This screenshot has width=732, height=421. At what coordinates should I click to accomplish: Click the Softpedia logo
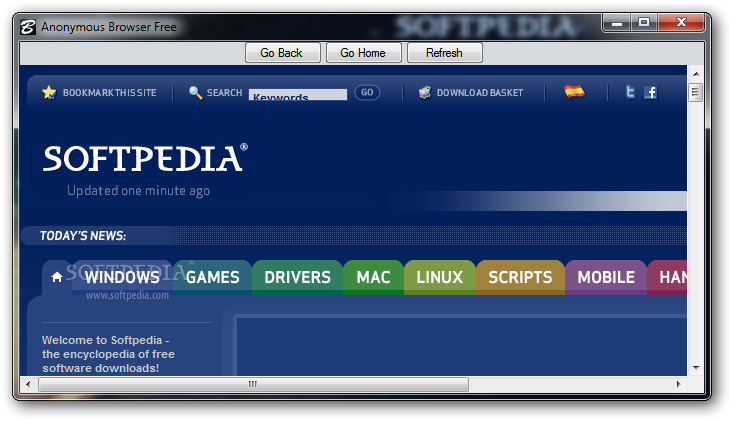point(145,158)
